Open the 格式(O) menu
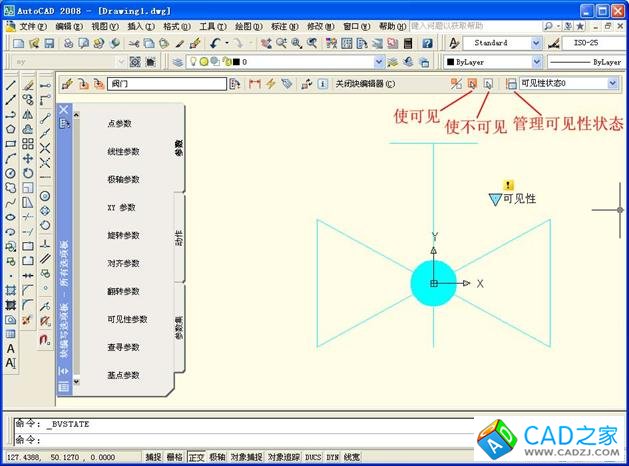Screen dimensions: 629x466 pos(177,26)
